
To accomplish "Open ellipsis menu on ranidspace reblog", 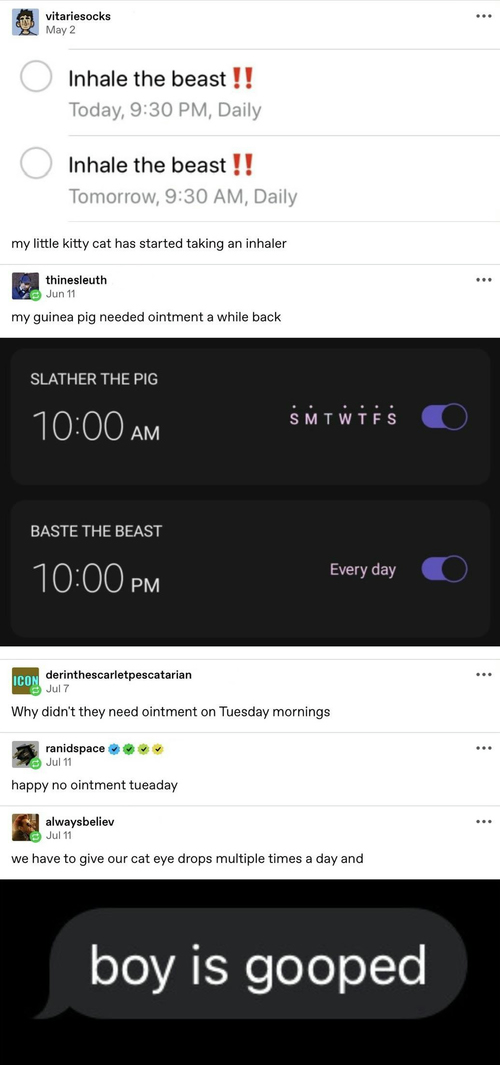I will tap(483, 748).
